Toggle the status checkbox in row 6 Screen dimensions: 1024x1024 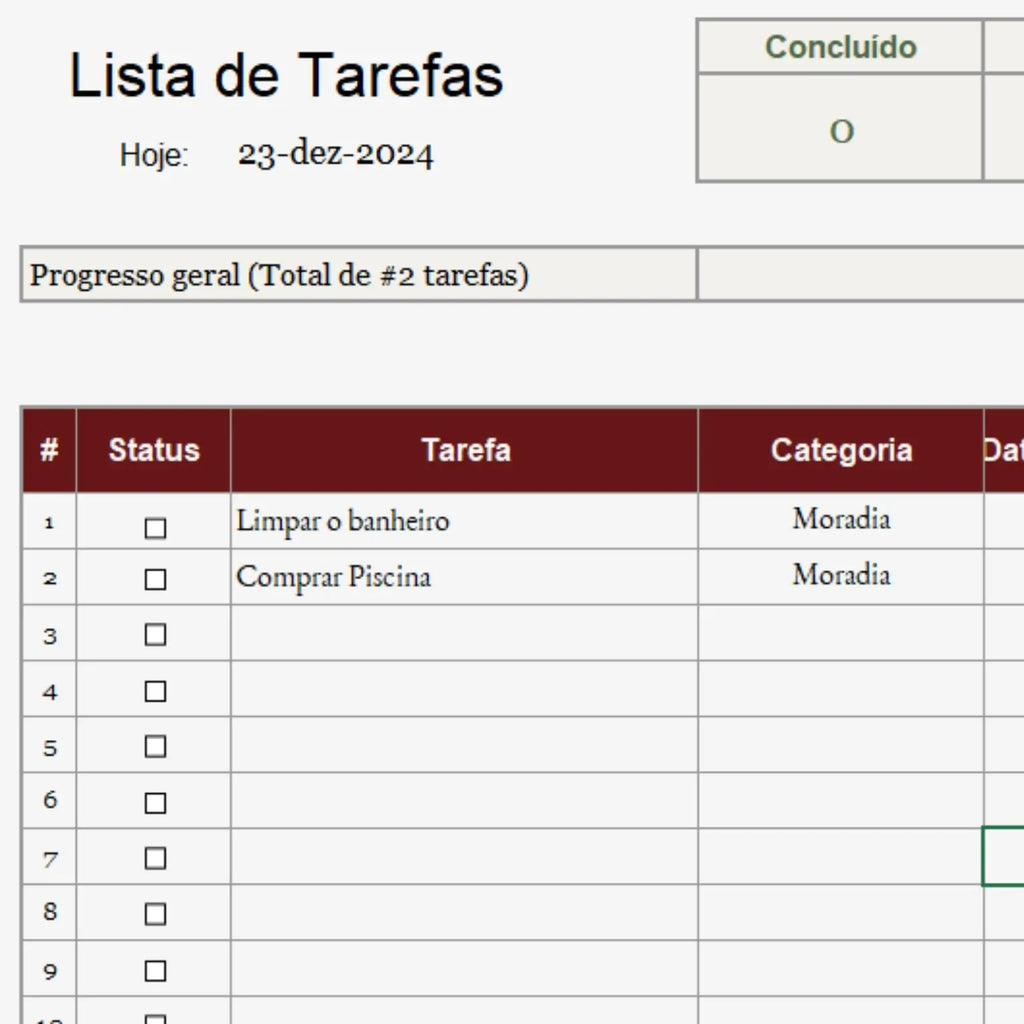point(155,803)
